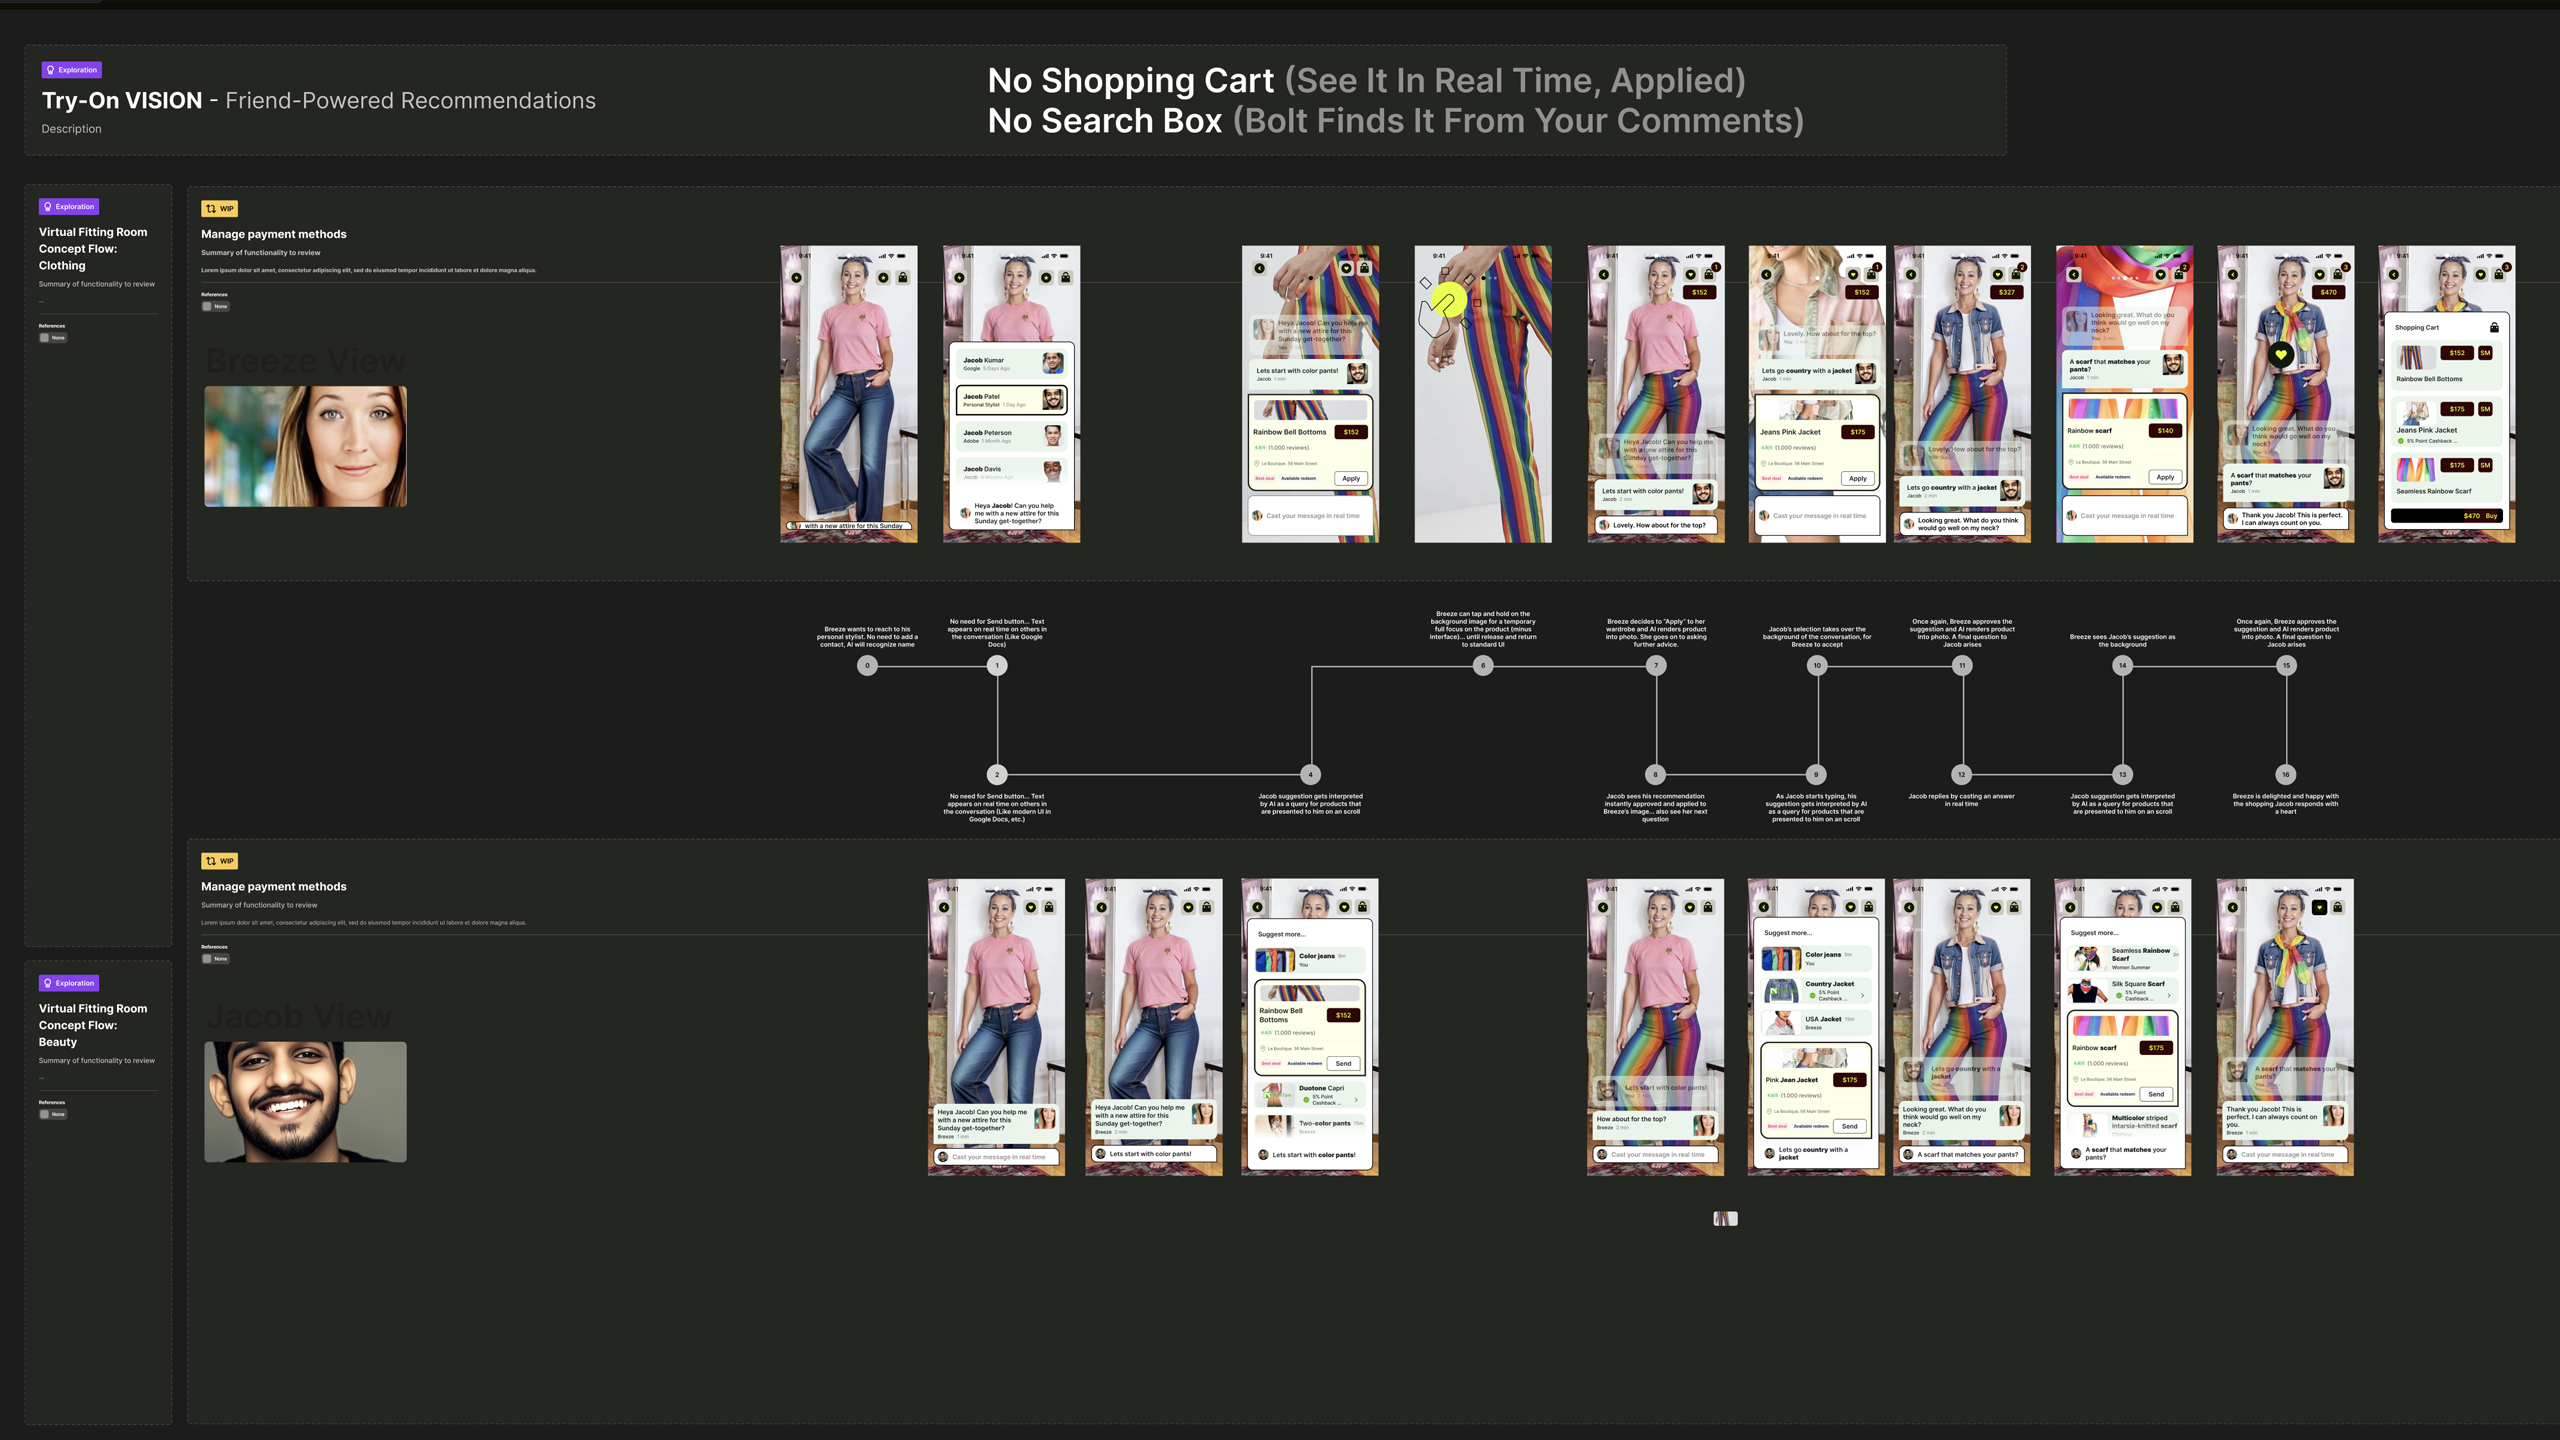Click flow step node number 0

pos(867,665)
